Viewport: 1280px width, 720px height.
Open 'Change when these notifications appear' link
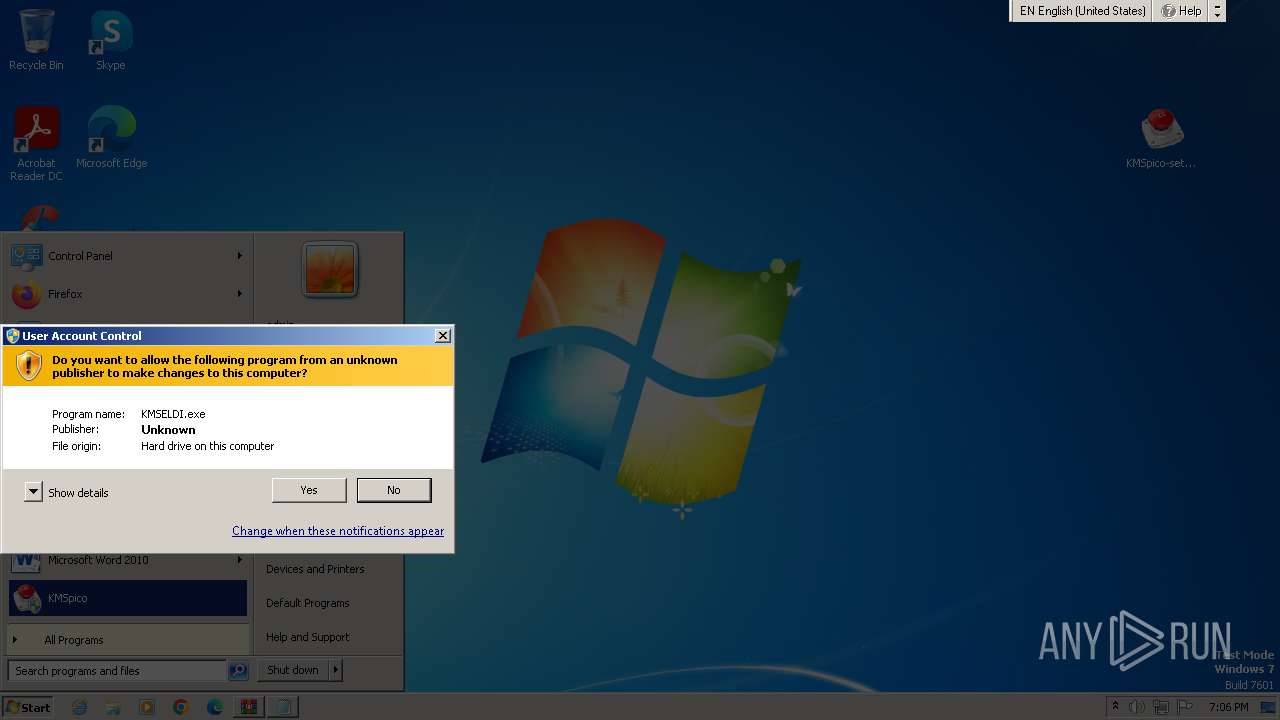[x=338, y=531]
